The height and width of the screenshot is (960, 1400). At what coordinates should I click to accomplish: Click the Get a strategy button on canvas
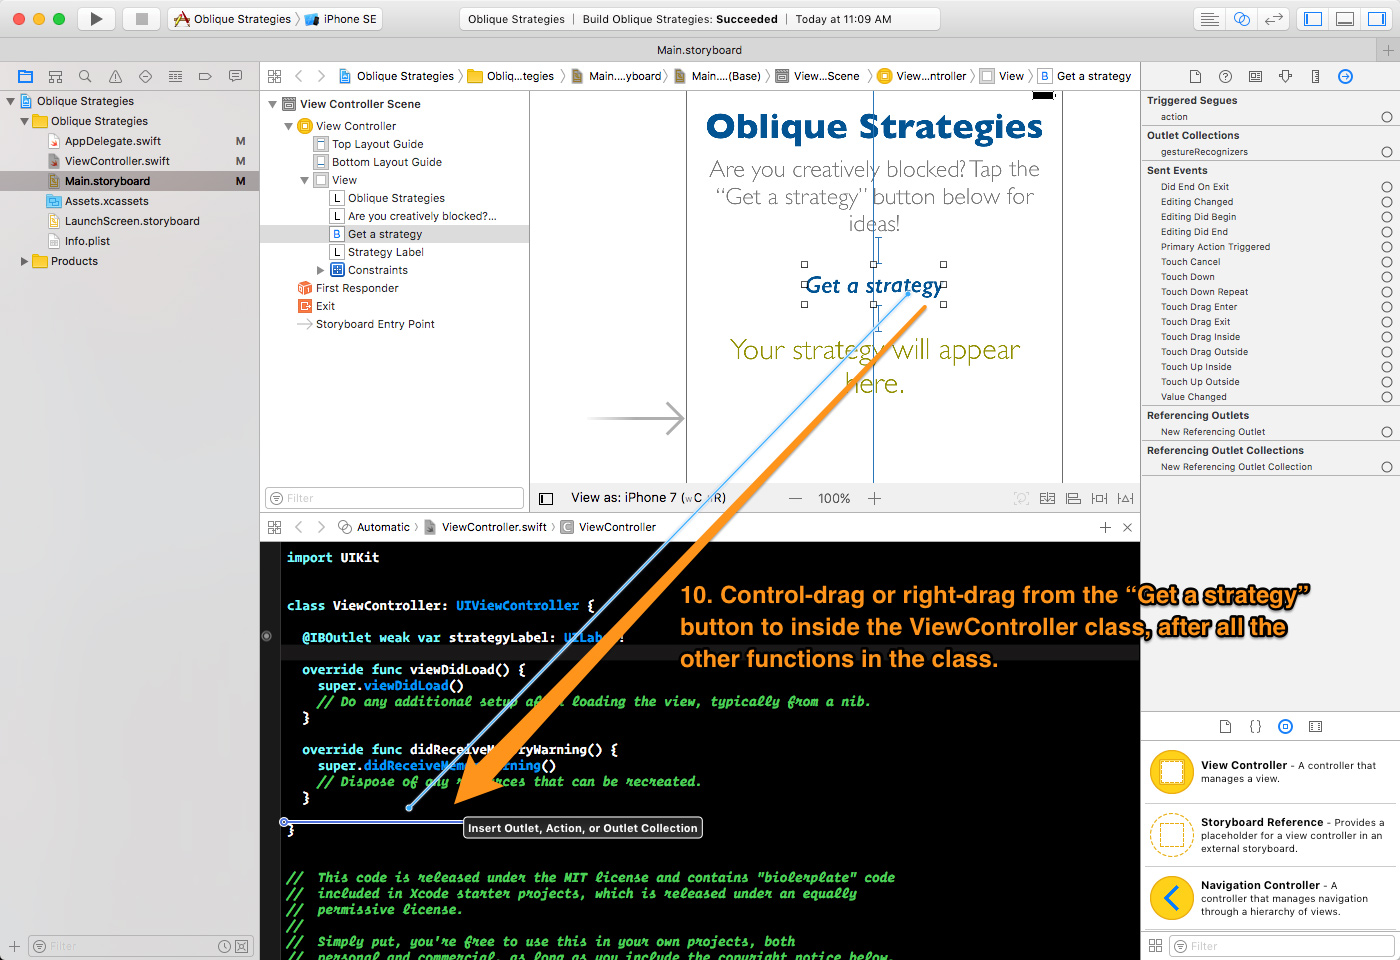[874, 286]
